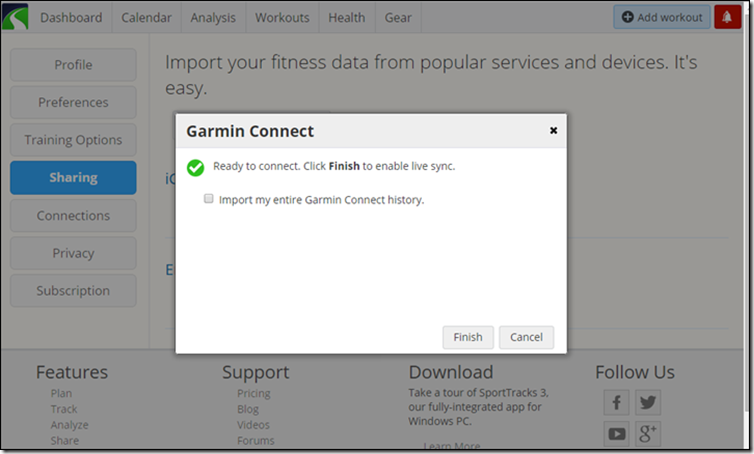
Task: Open the Twitter follow icon
Action: (648, 403)
